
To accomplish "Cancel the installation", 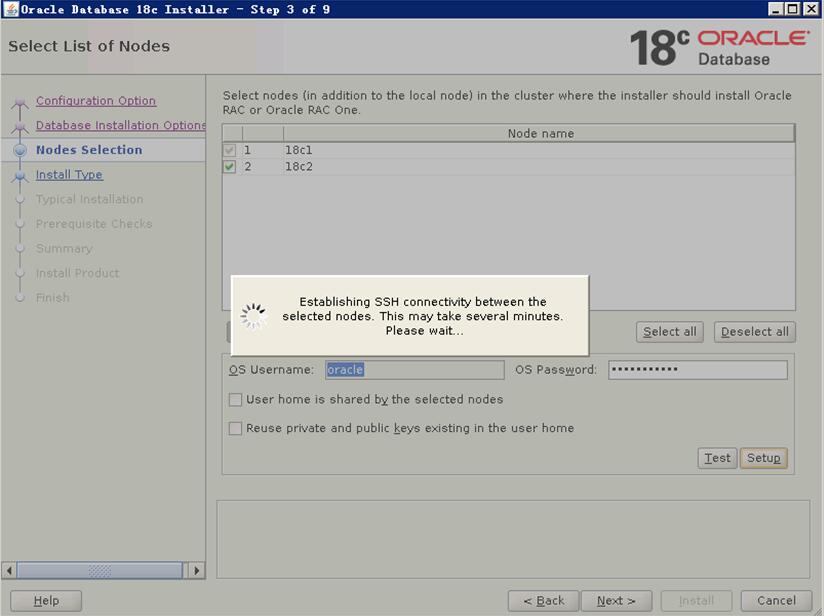I will 776,601.
